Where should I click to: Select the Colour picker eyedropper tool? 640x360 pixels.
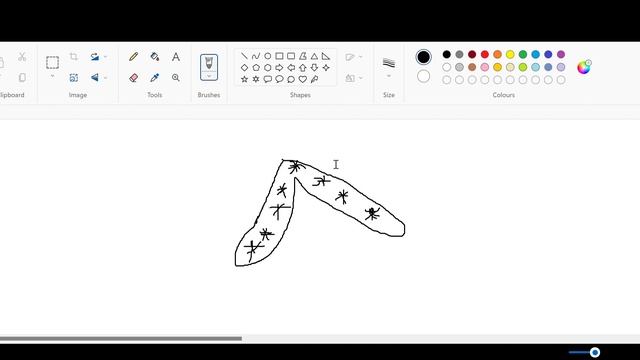point(155,78)
